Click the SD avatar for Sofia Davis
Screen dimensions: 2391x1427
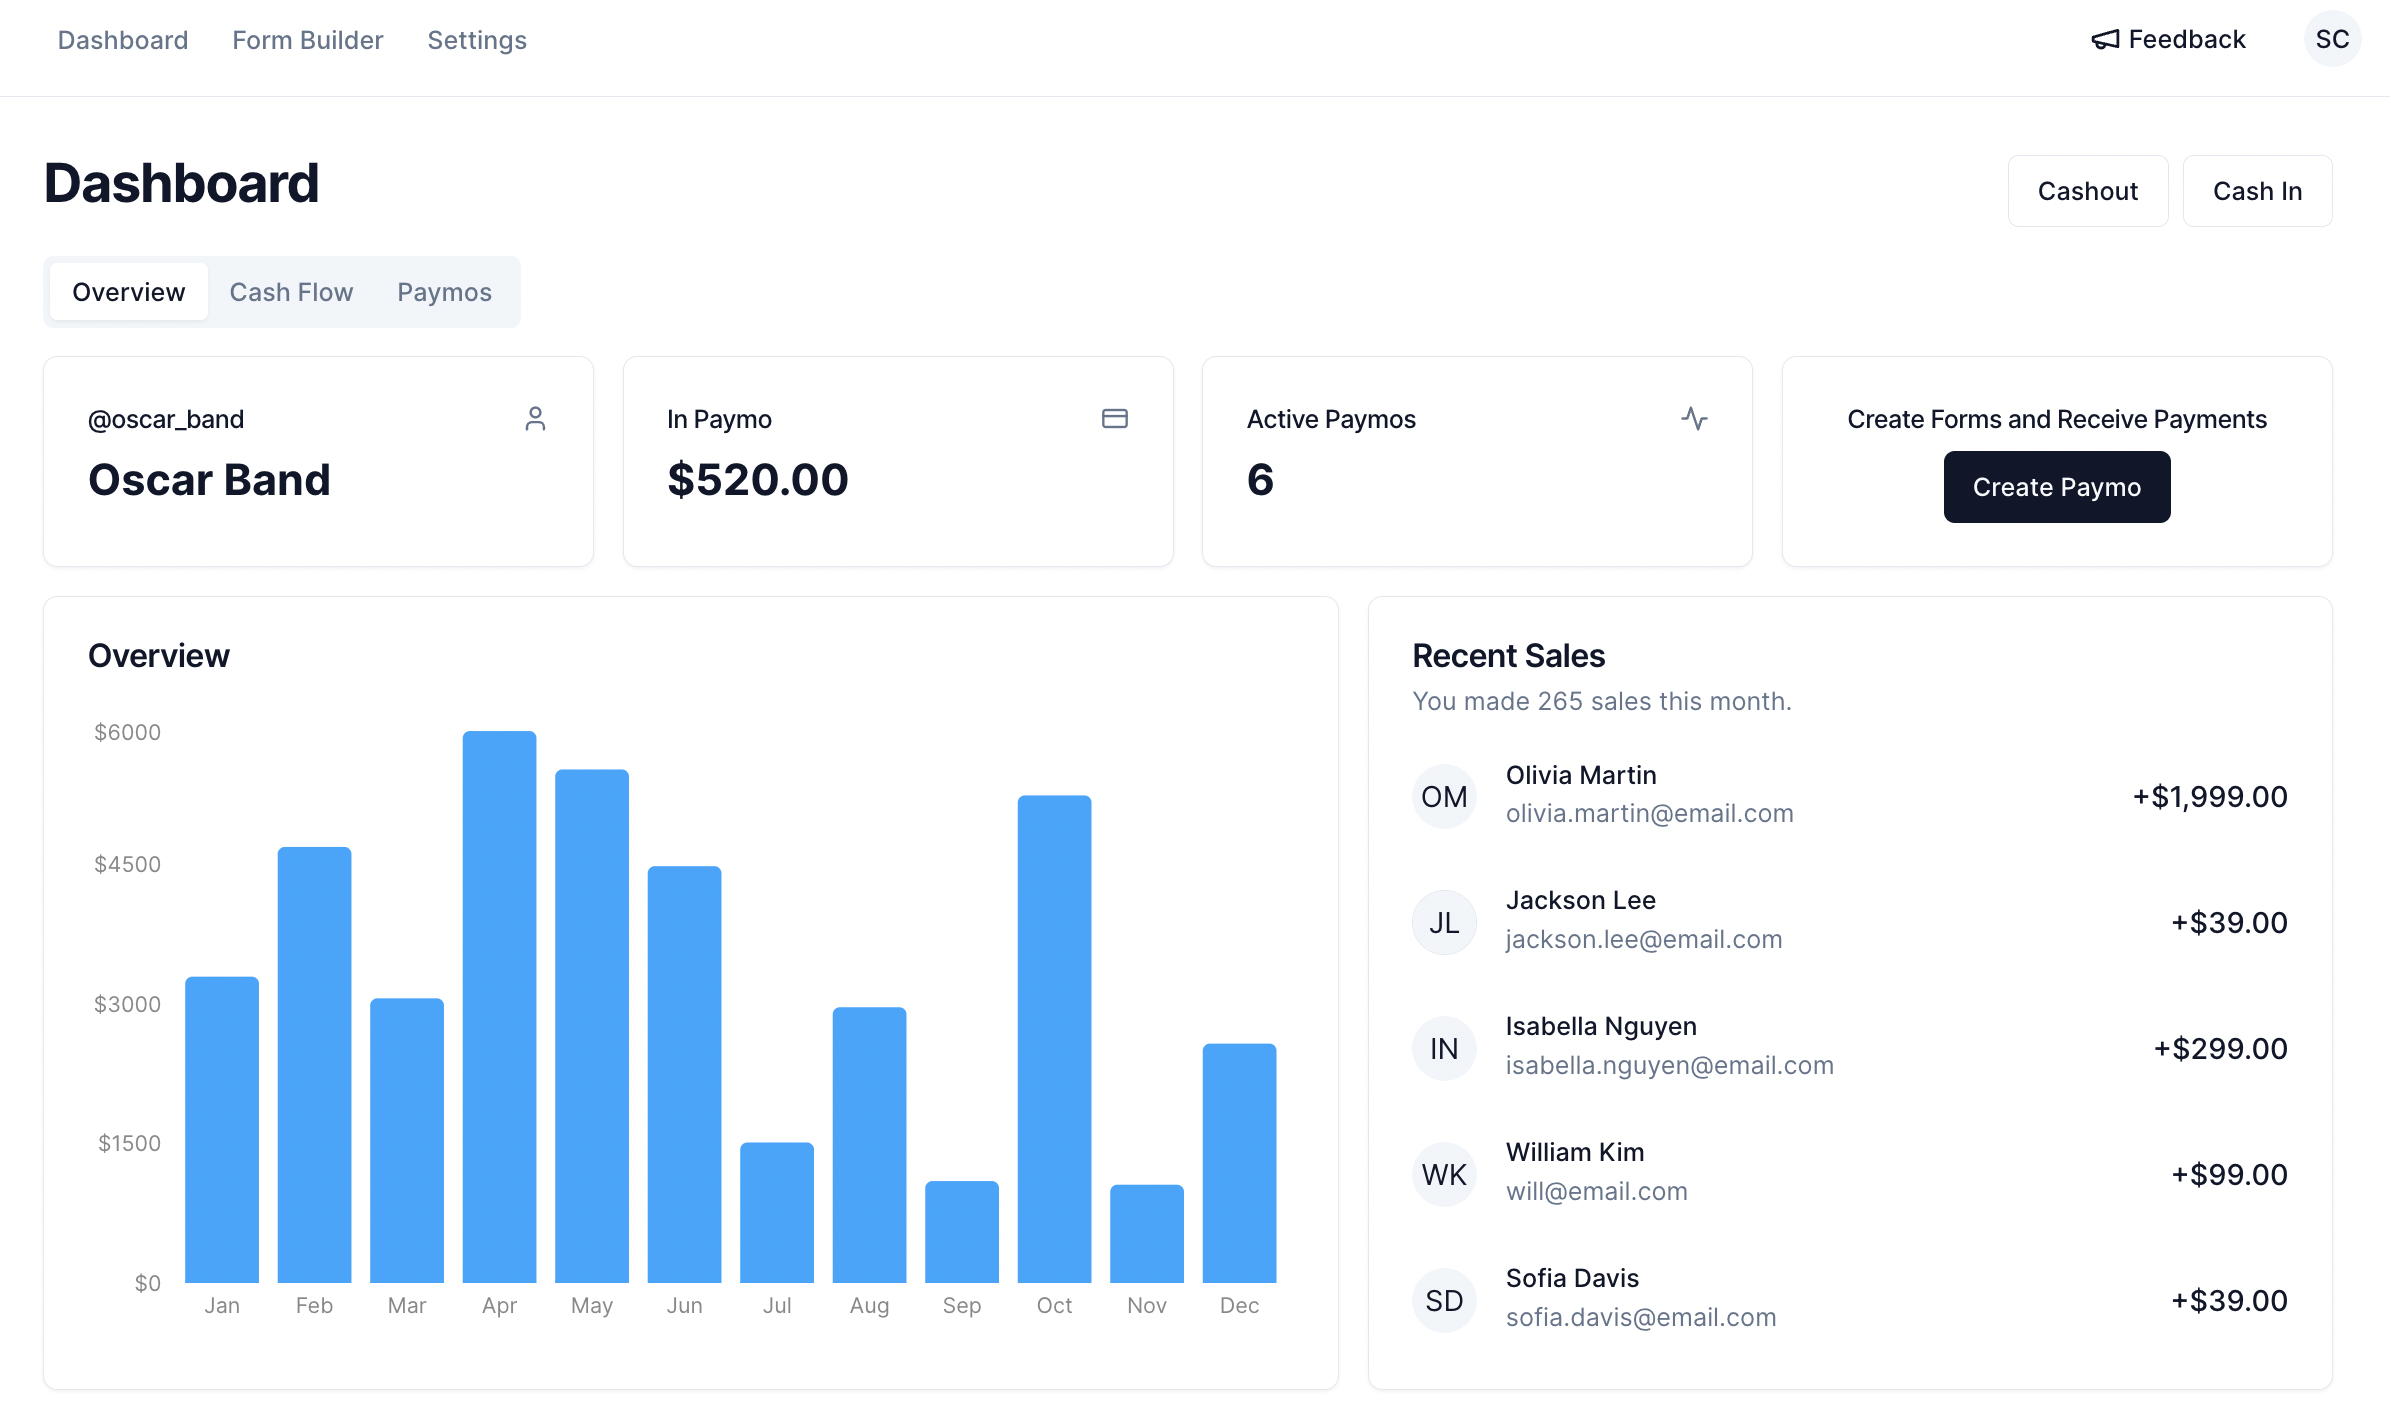pyautogui.click(x=1444, y=1301)
